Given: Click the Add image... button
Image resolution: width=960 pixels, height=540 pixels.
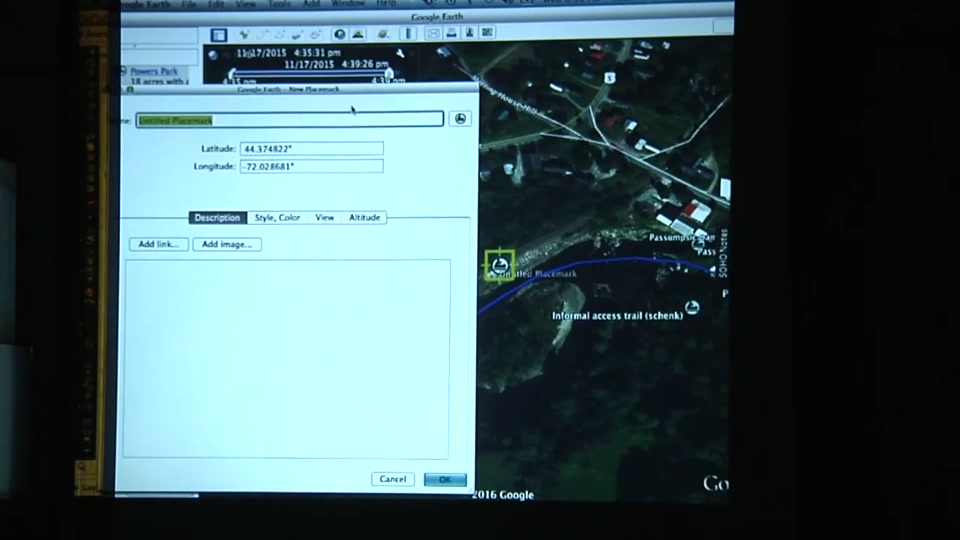Looking at the screenshot, I should tap(227, 244).
